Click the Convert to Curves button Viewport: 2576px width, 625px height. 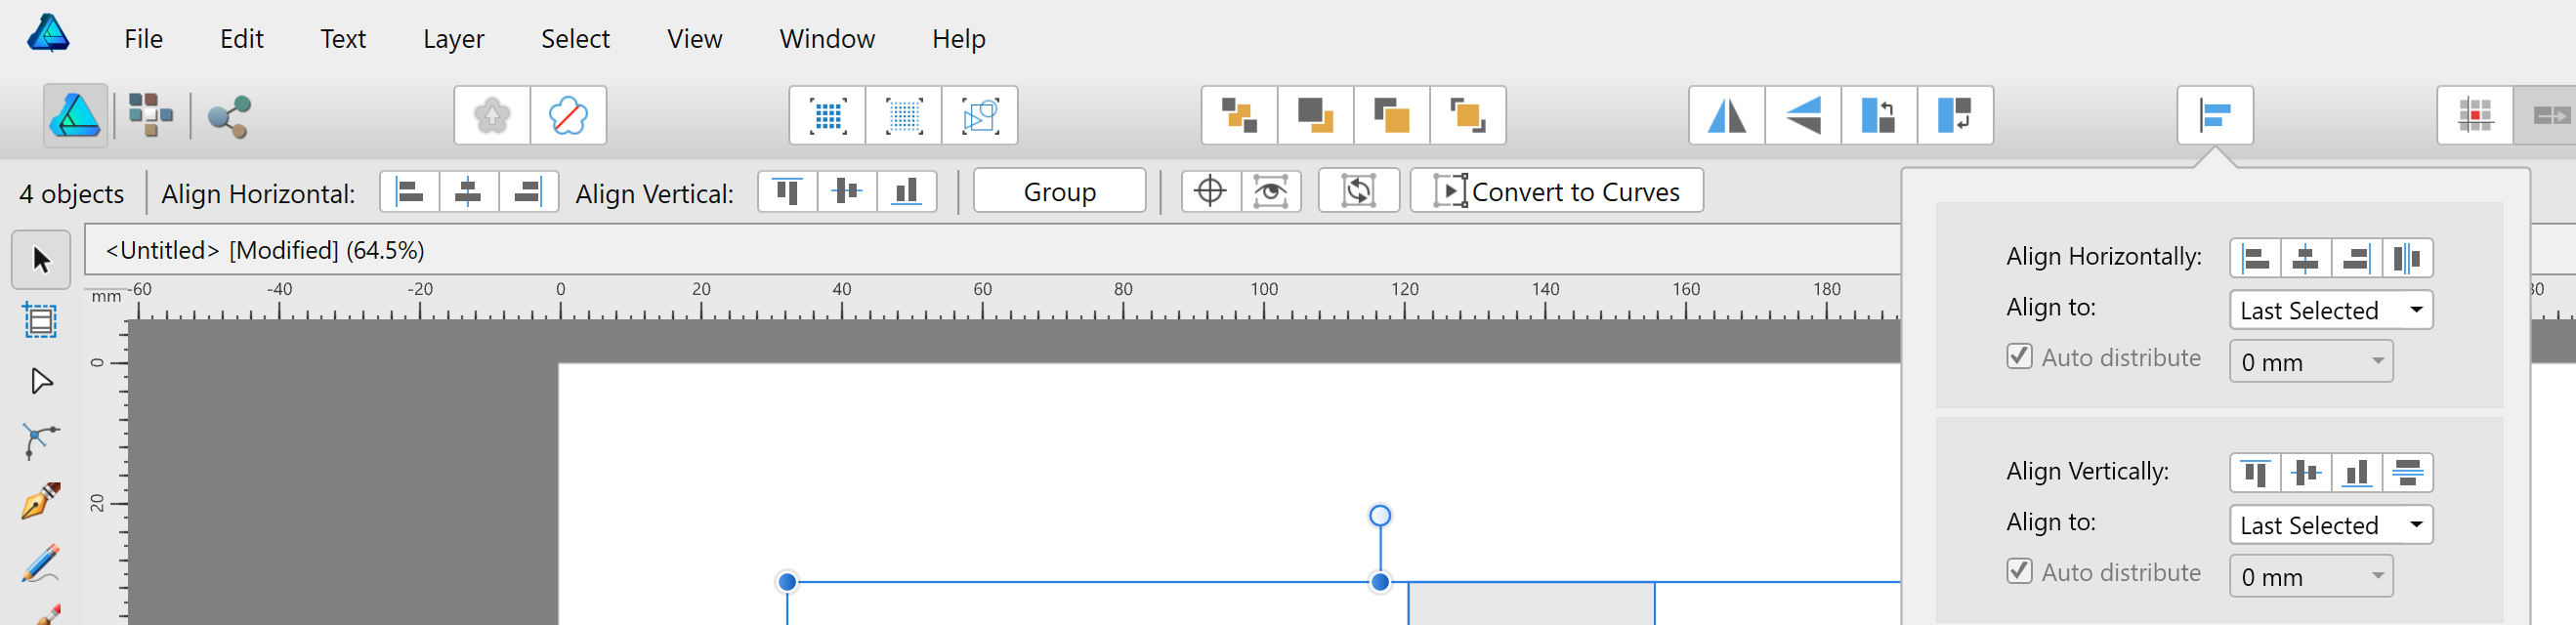pyautogui.click(x=1556, y=191)
